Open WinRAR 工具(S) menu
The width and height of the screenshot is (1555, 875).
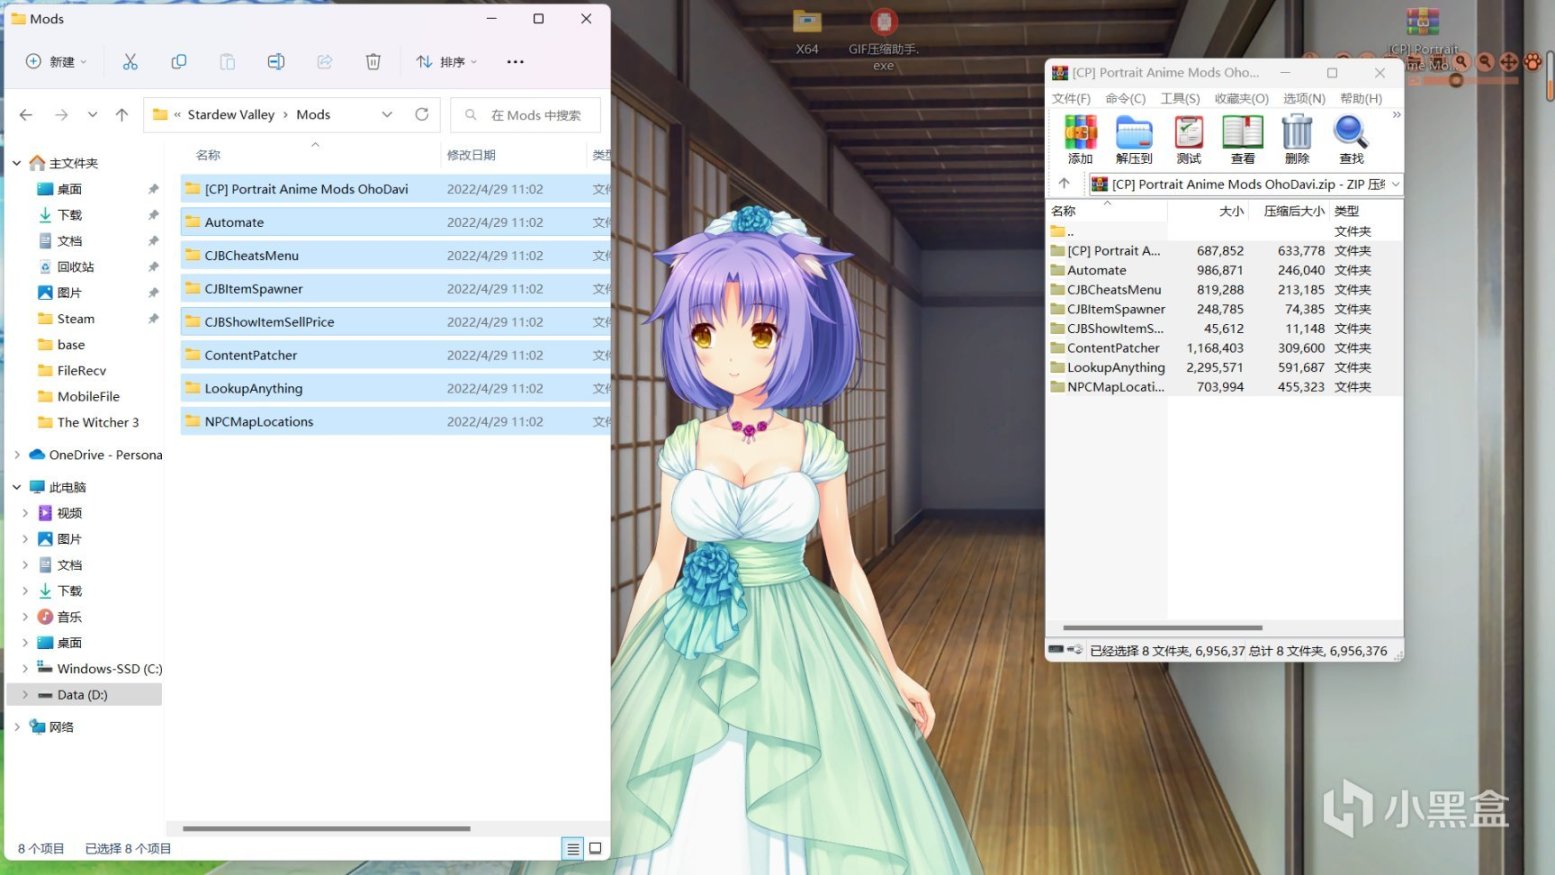pyautogui.click(x=1180, y=99)
